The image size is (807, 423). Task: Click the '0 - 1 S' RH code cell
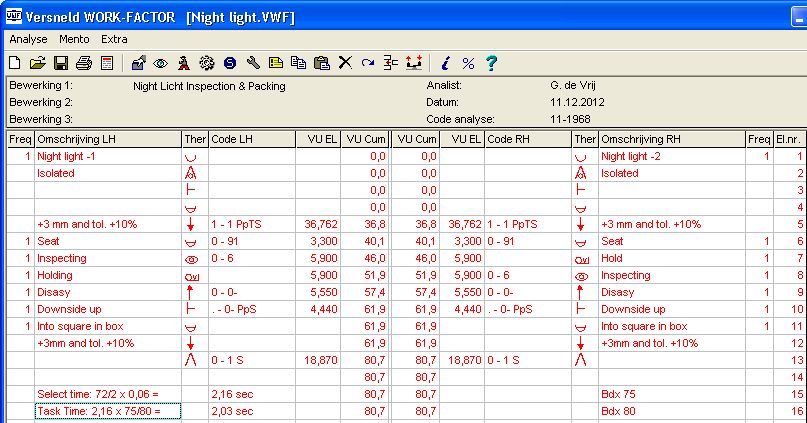pyautogui.click(x=528, y=360)
